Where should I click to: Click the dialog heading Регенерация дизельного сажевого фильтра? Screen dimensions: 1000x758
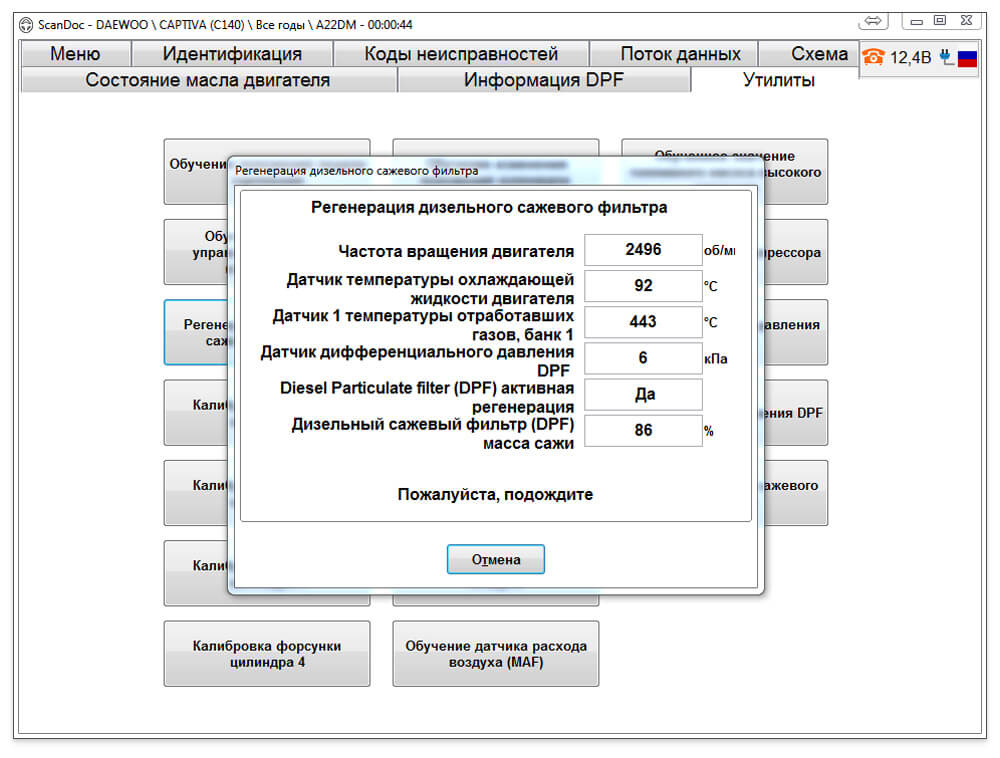[x=489, y=207]
